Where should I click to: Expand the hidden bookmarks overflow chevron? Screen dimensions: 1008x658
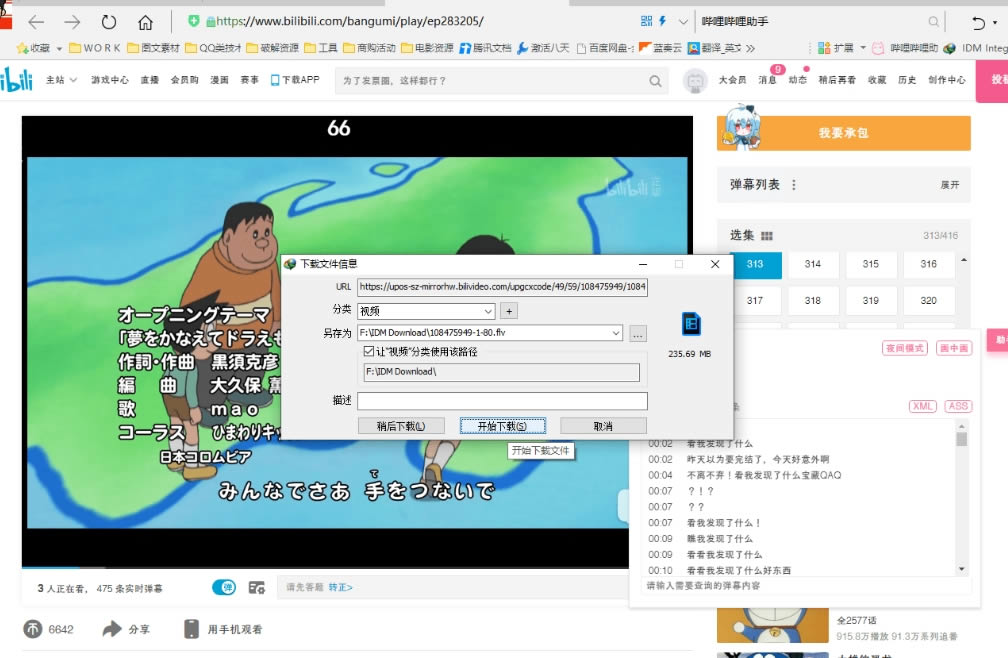click(x=750, y=48)
